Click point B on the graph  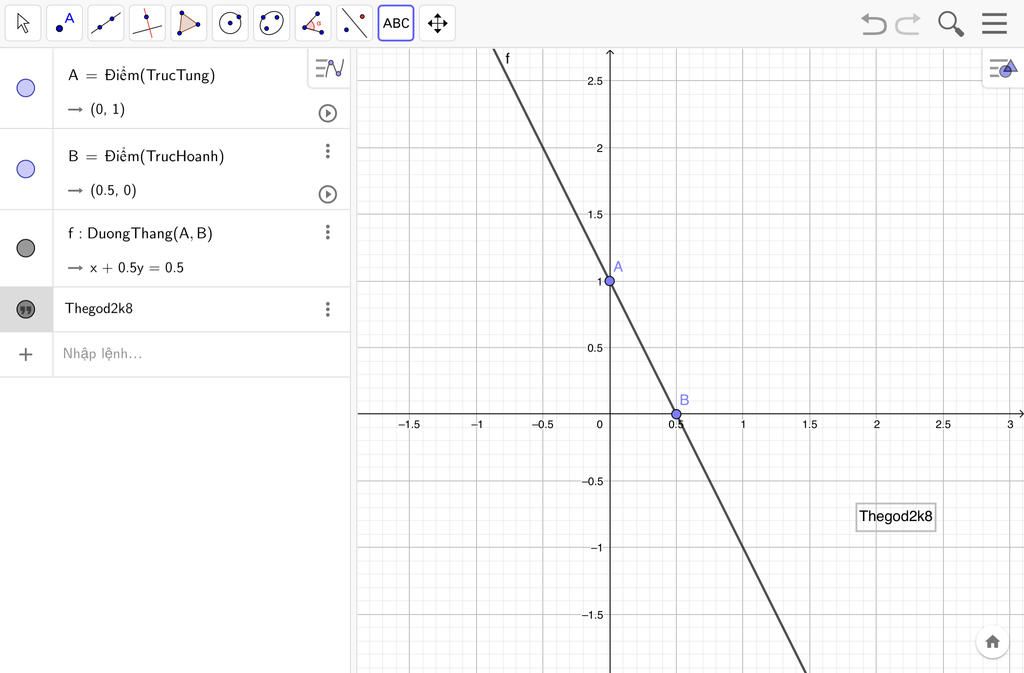coord(677,414)
